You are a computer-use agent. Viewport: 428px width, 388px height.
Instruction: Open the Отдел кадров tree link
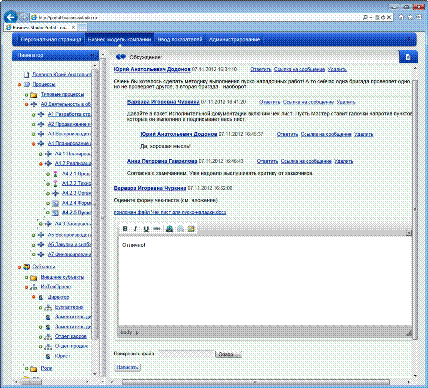tap(70, 337)
